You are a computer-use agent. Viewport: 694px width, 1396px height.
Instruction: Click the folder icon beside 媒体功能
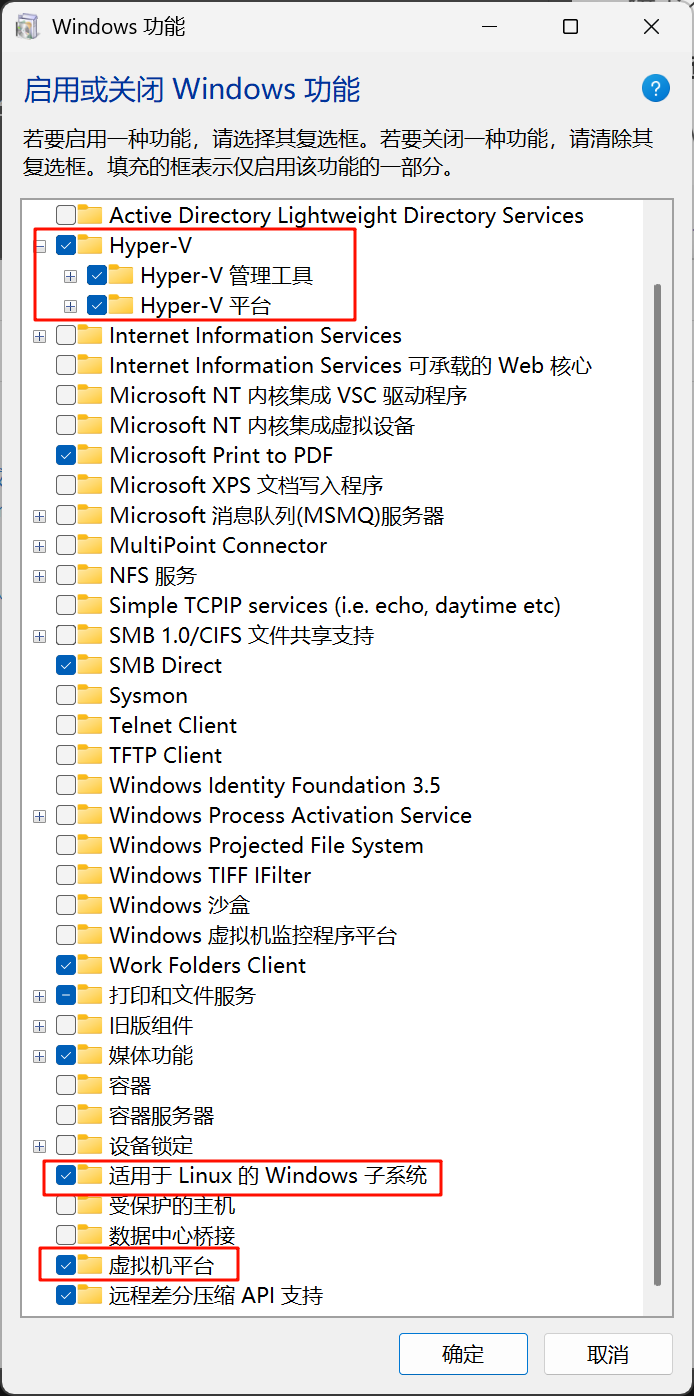point(90,1055)
